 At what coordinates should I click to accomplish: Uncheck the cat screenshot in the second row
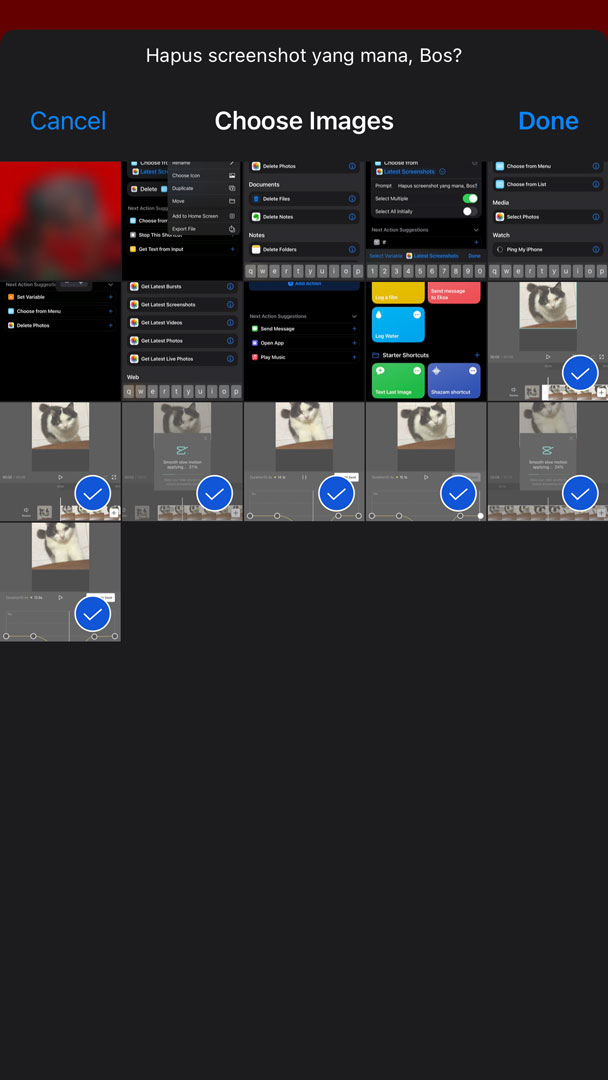[x=580, y=373]
